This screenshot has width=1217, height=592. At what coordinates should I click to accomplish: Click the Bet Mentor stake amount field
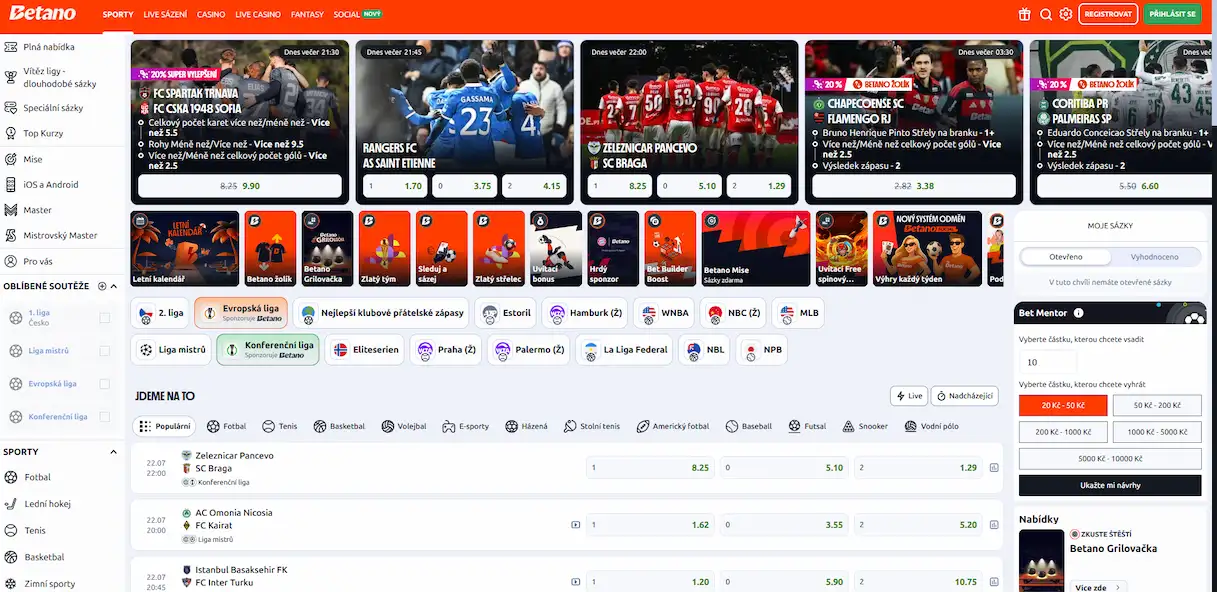[x=1048, y=362]
